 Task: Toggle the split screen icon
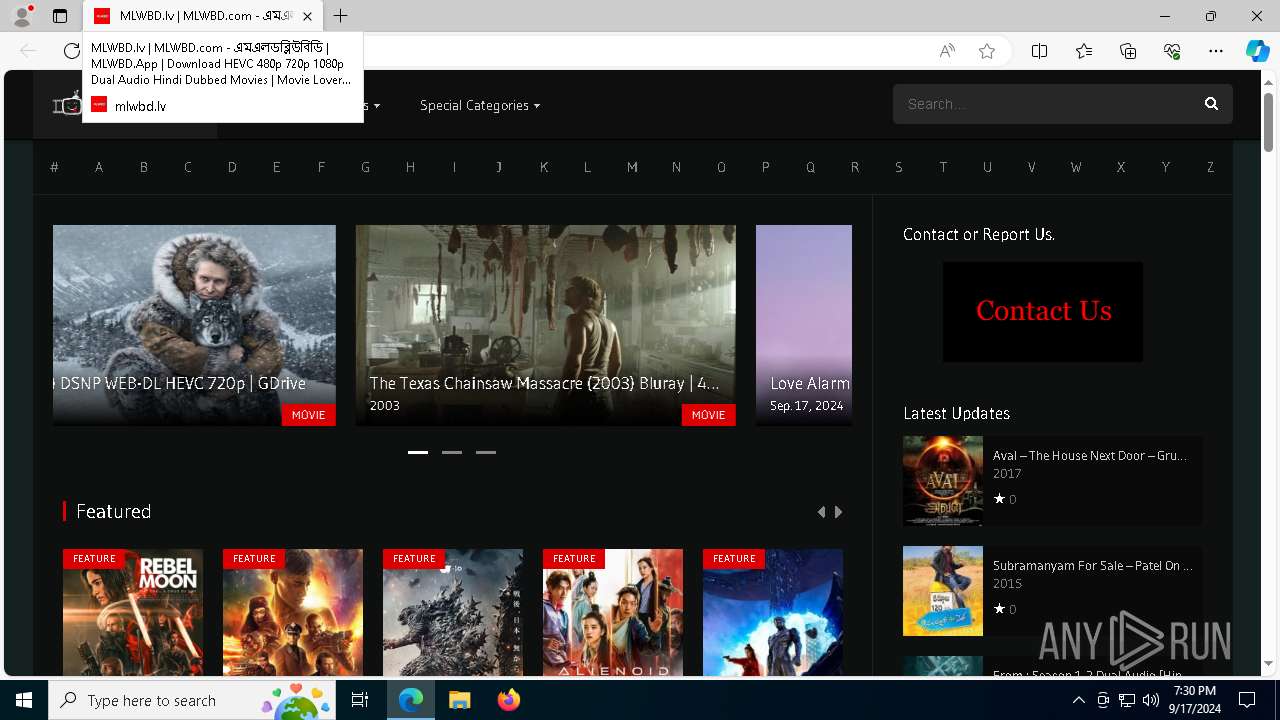point(1040,51)
